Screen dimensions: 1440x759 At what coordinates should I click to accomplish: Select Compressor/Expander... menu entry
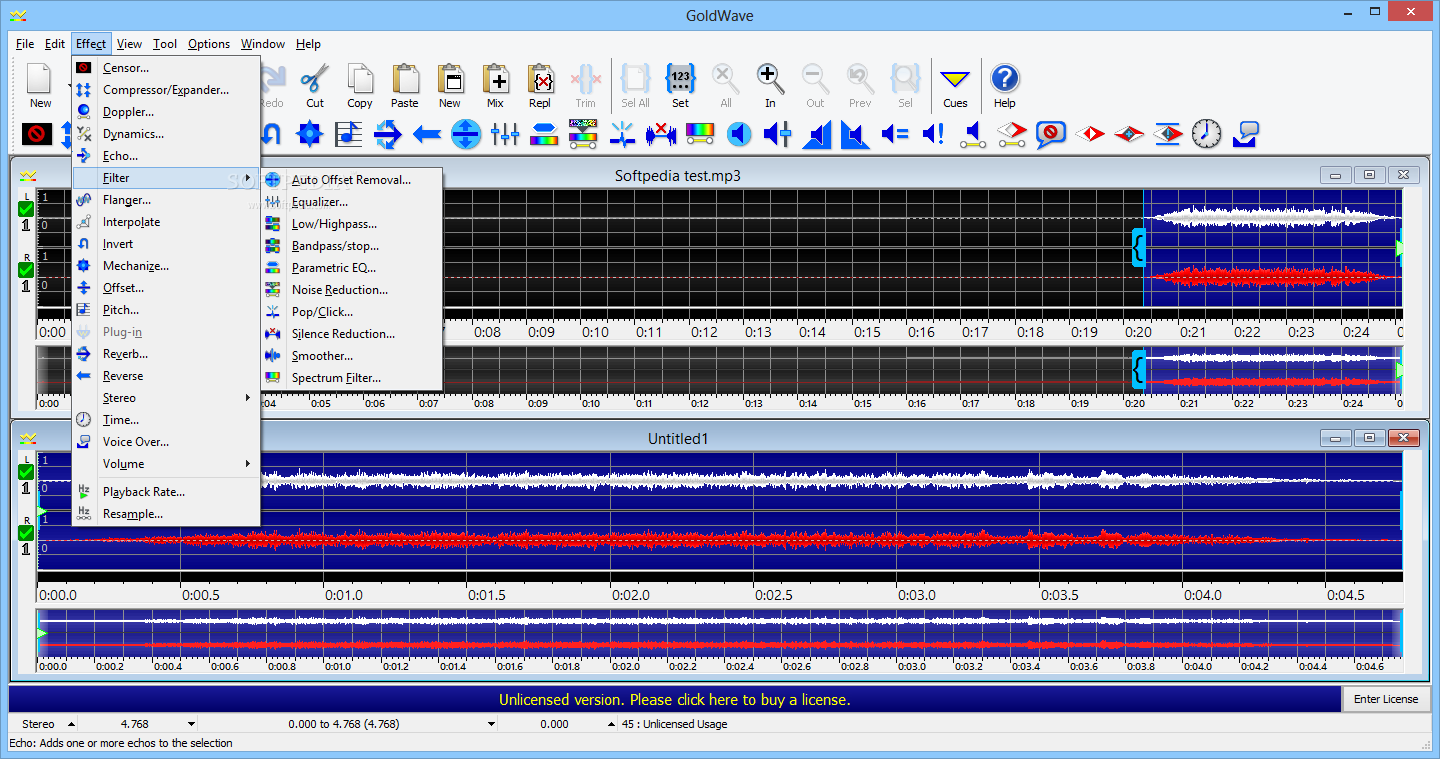pos(165,90)
